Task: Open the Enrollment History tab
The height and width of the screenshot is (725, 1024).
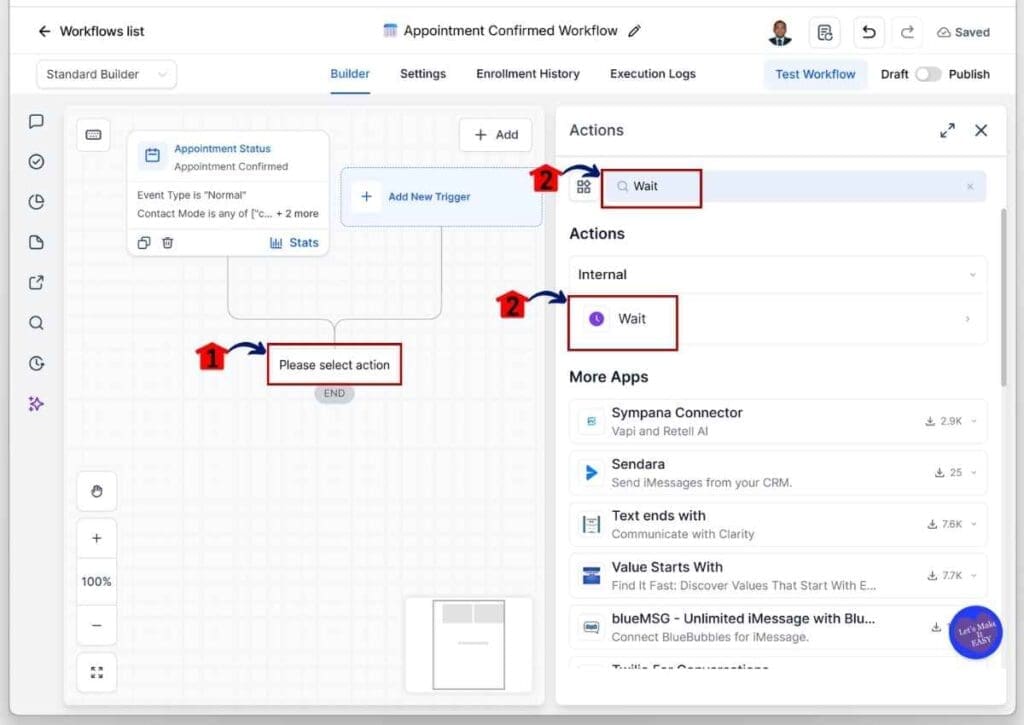Action: click(x=528, y=74)
